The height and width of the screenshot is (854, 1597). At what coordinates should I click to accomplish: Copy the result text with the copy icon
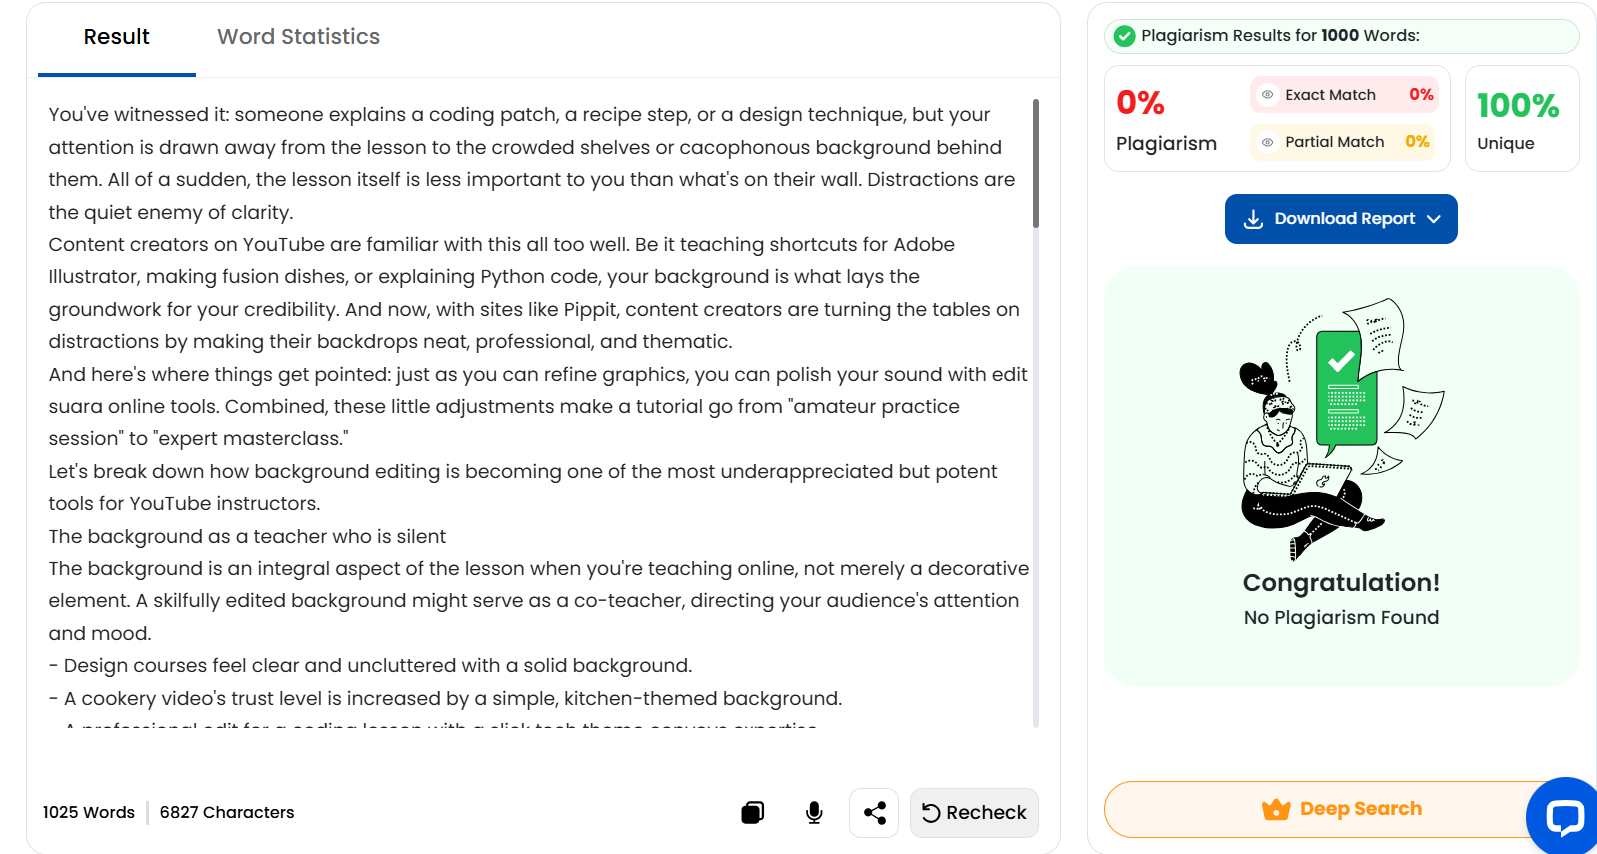753,813
